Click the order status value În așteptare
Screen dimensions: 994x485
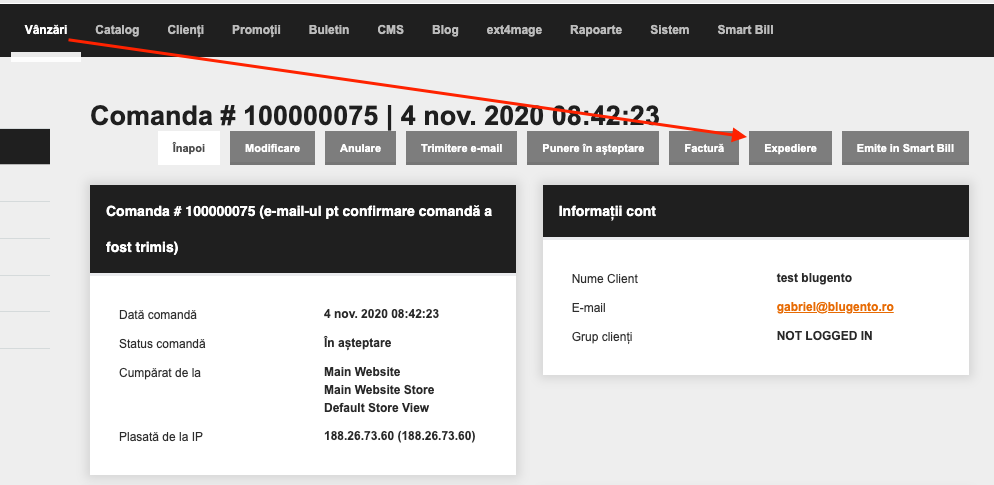358,343
